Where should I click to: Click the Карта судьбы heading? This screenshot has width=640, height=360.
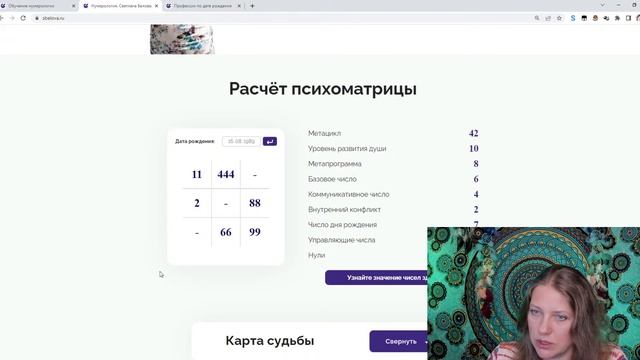pyautogui.click(x=270, y=341)
